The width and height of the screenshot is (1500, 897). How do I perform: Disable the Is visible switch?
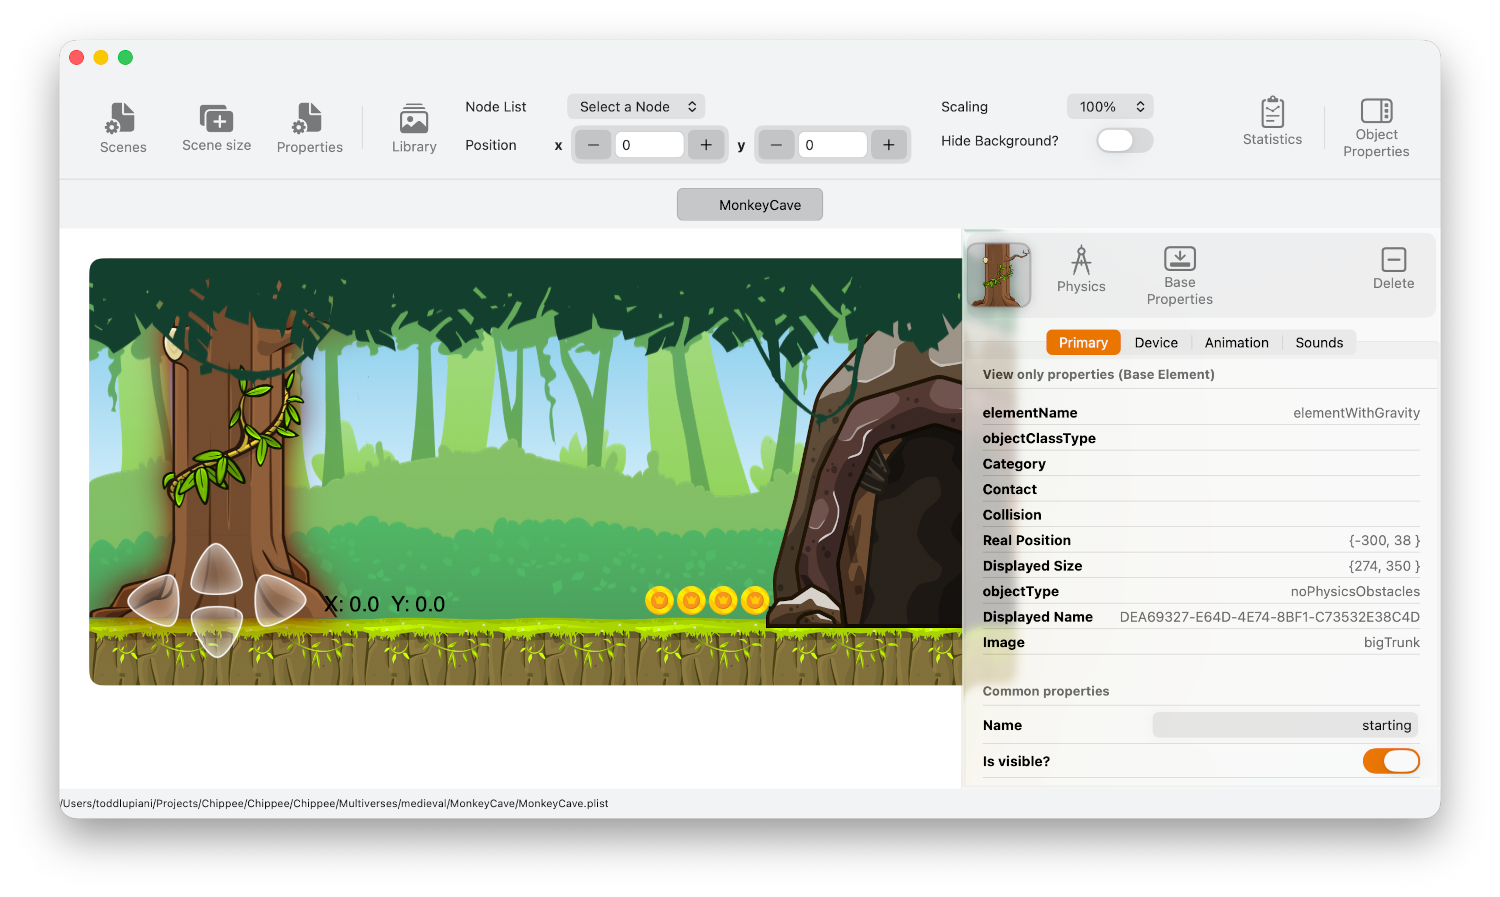click(1390, 761)
